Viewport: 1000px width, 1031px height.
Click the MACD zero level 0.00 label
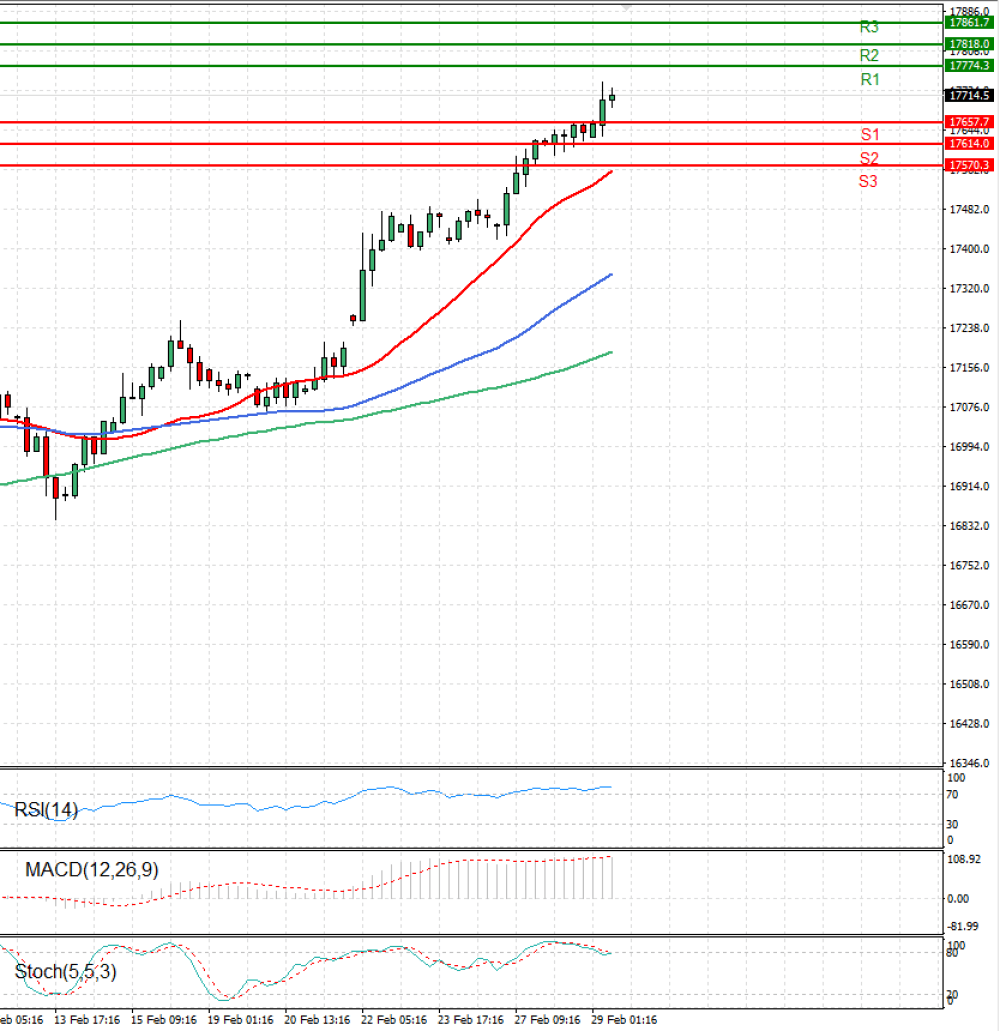[958, 899]
